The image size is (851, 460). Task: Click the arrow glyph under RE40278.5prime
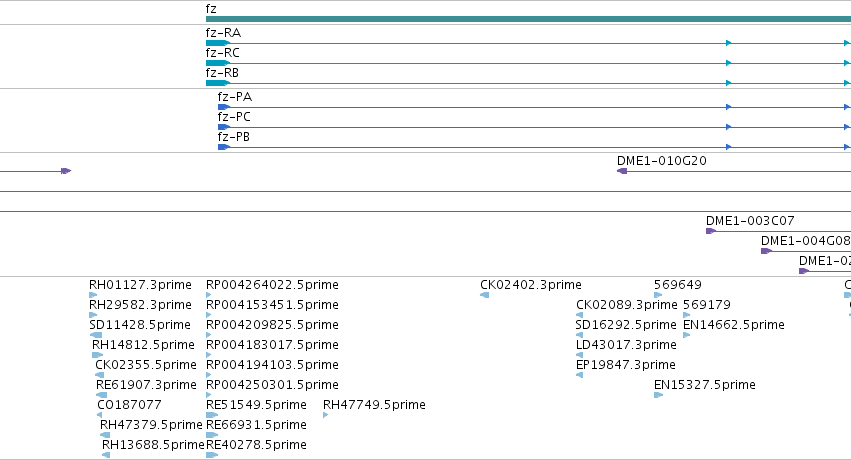[212, 455]
